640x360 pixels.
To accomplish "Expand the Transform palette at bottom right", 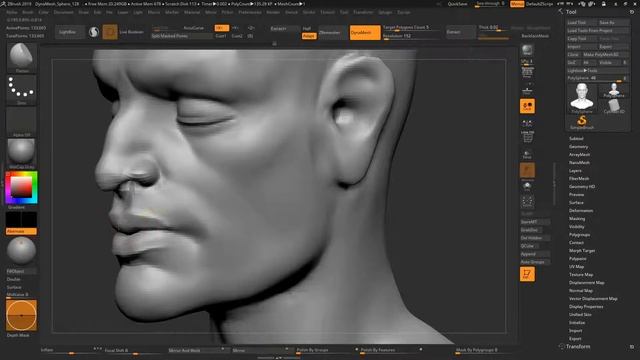I will click(578, 347).
